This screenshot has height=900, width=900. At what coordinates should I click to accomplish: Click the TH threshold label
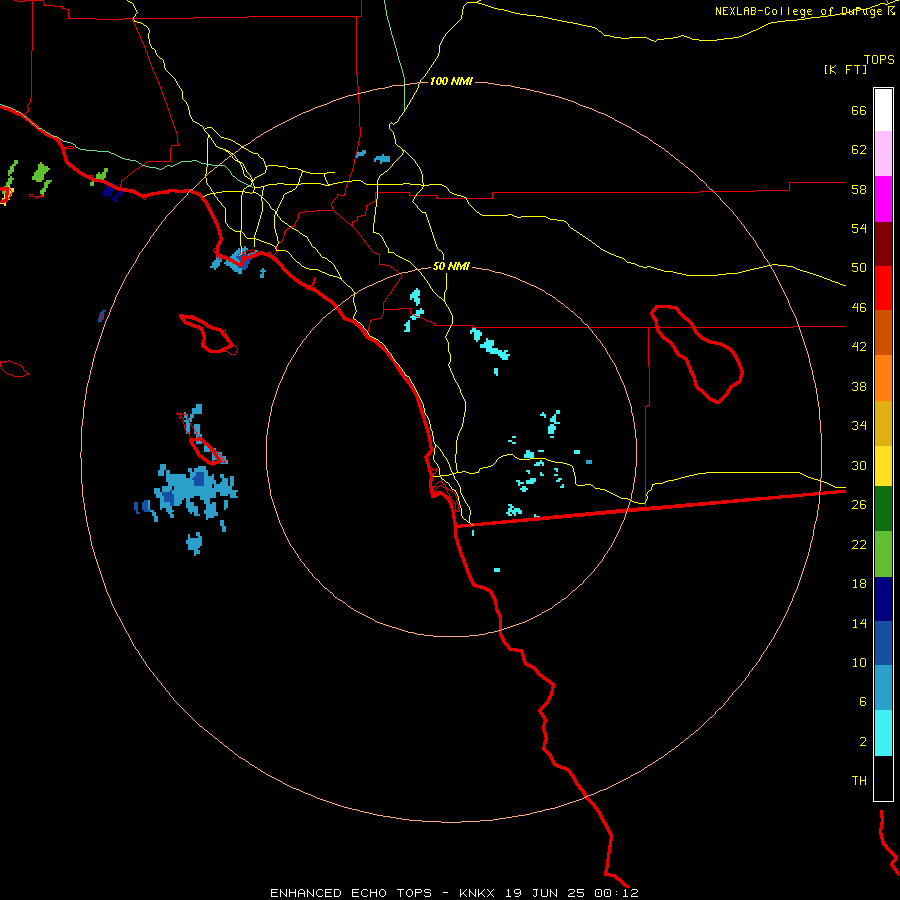coord(859,781)
